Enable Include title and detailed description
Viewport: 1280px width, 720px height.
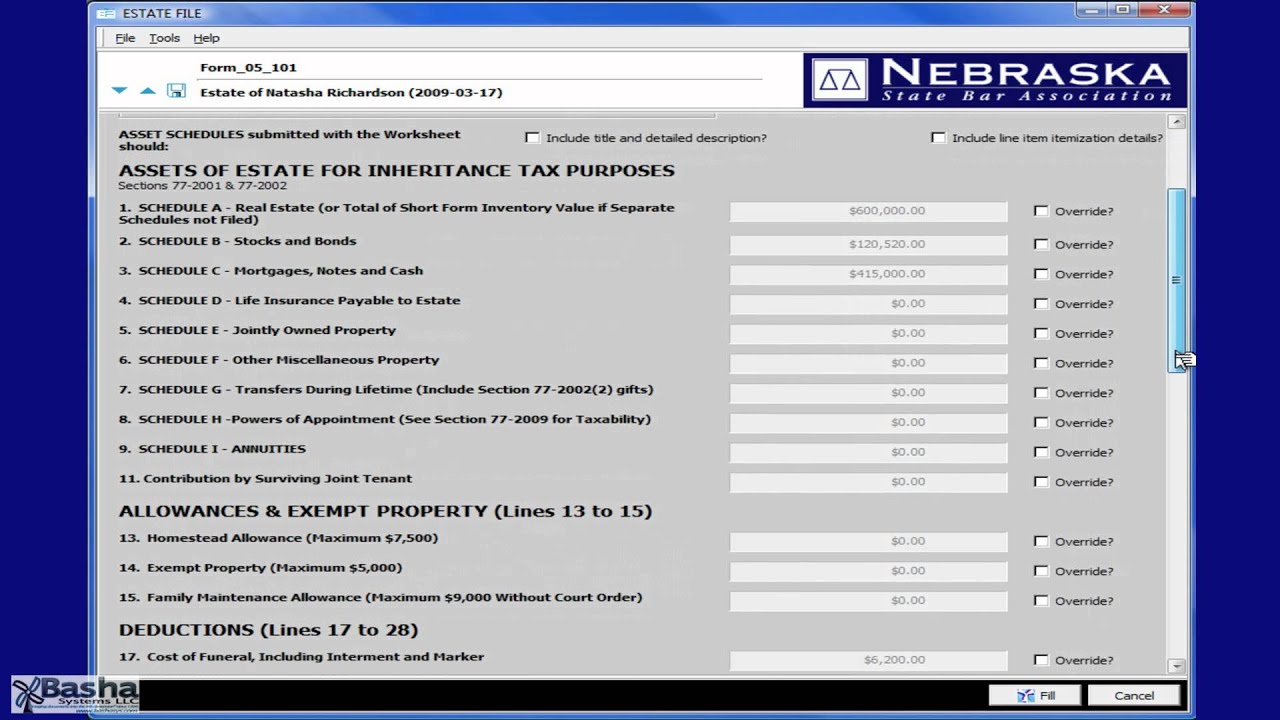tap(532, 138)
